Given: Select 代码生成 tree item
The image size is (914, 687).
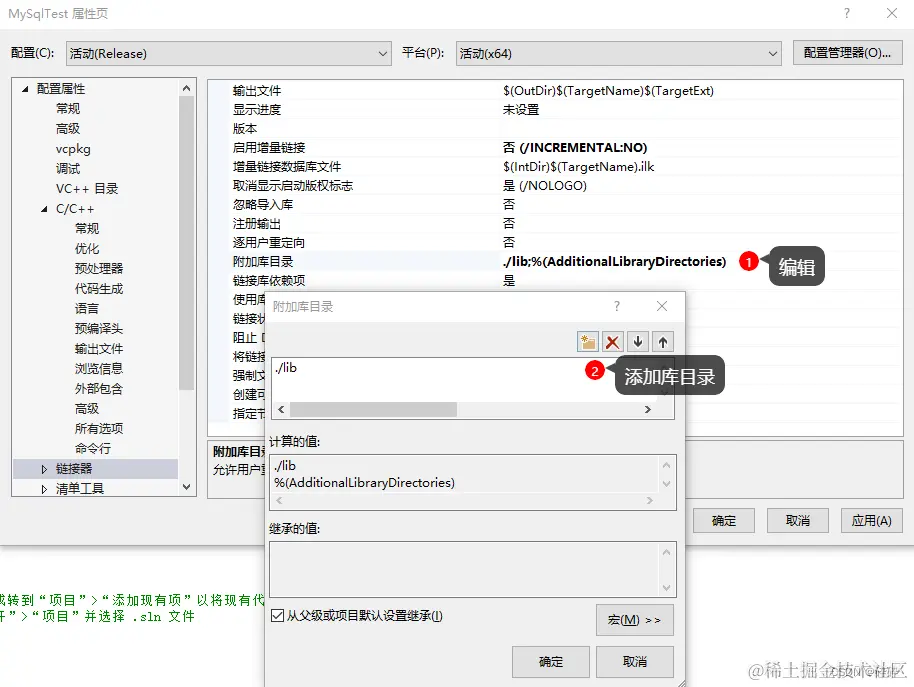Looking at the screenshot, I should pos(99,289).
